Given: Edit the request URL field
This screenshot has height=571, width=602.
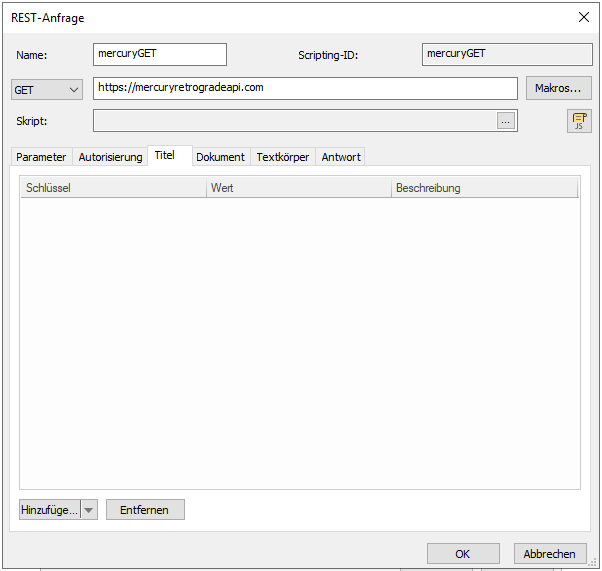Looking at the screenshot, I should click(x=305, y=88).
